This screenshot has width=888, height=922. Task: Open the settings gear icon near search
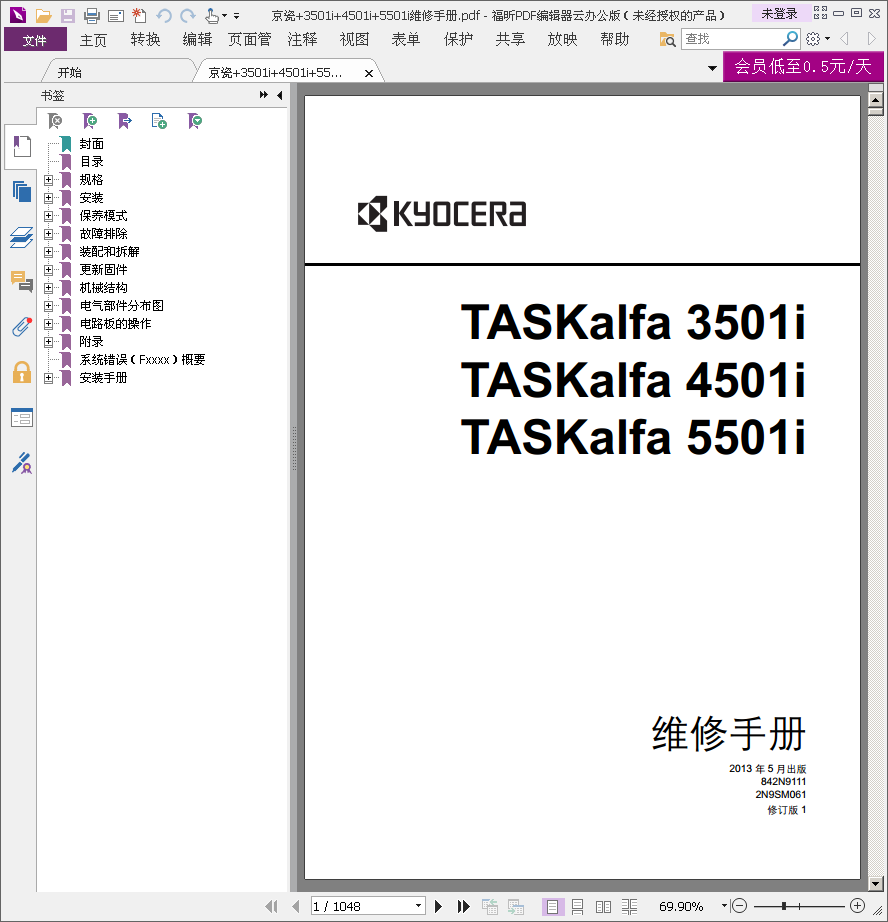[x=813, y=39]
